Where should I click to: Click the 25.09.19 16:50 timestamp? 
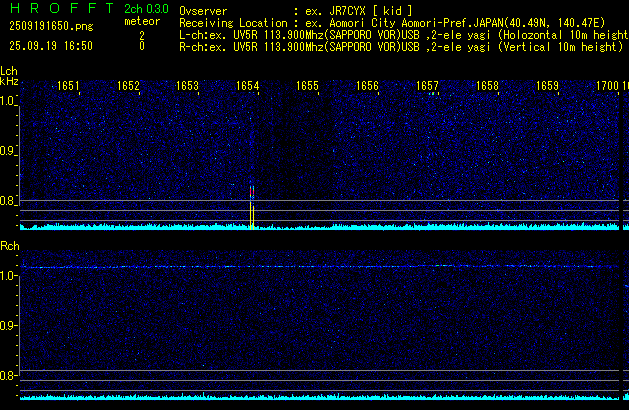(50, 46)
